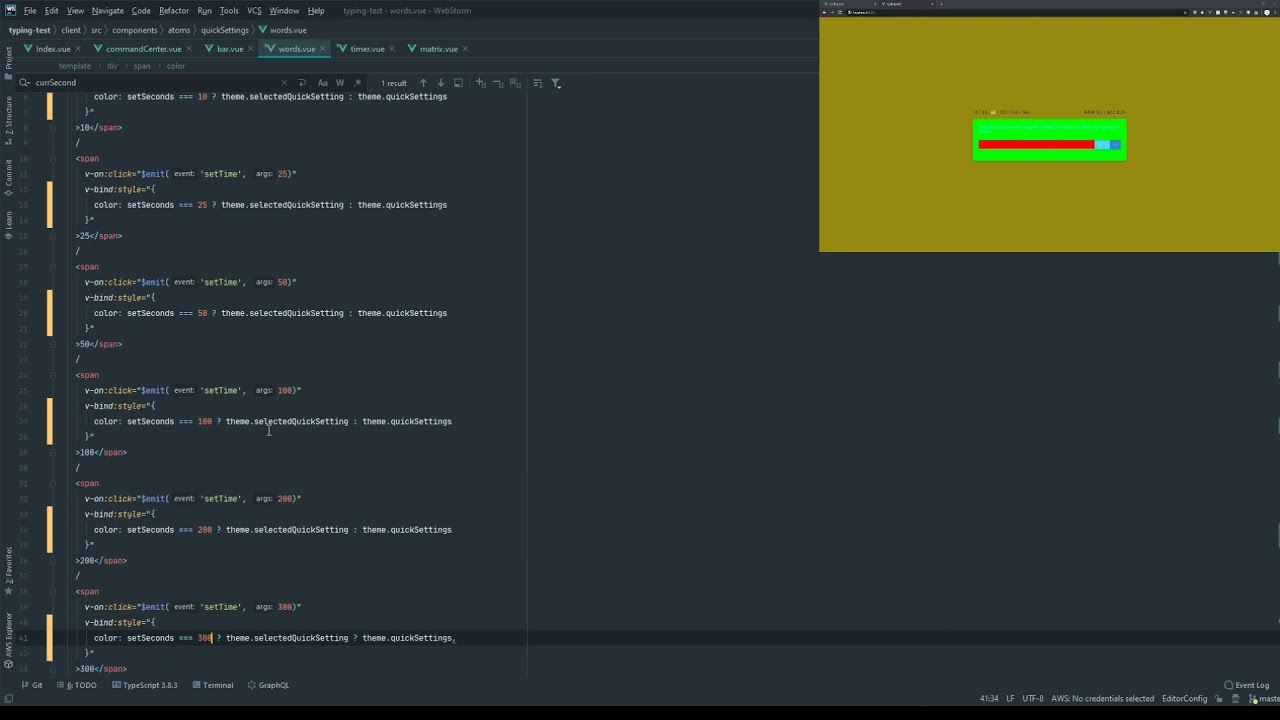The width and height of the screenshot is (1280, 720).
Task: Open the Git tool window
Action: (x=32, y=685)
